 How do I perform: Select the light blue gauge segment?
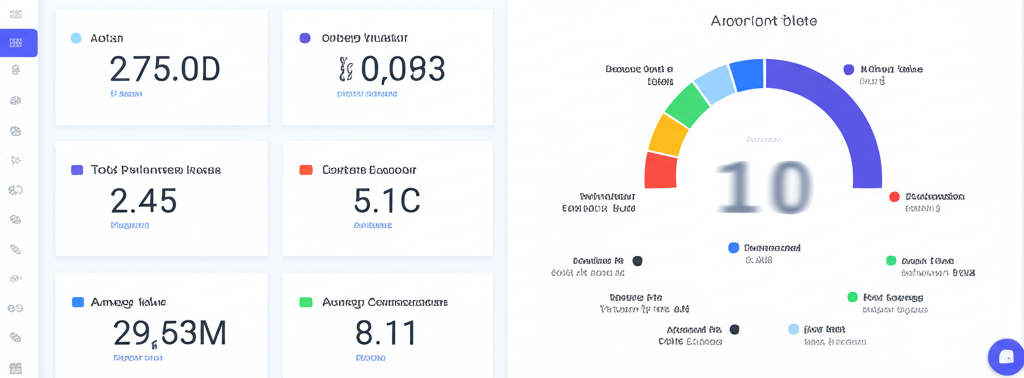(714, 84)
